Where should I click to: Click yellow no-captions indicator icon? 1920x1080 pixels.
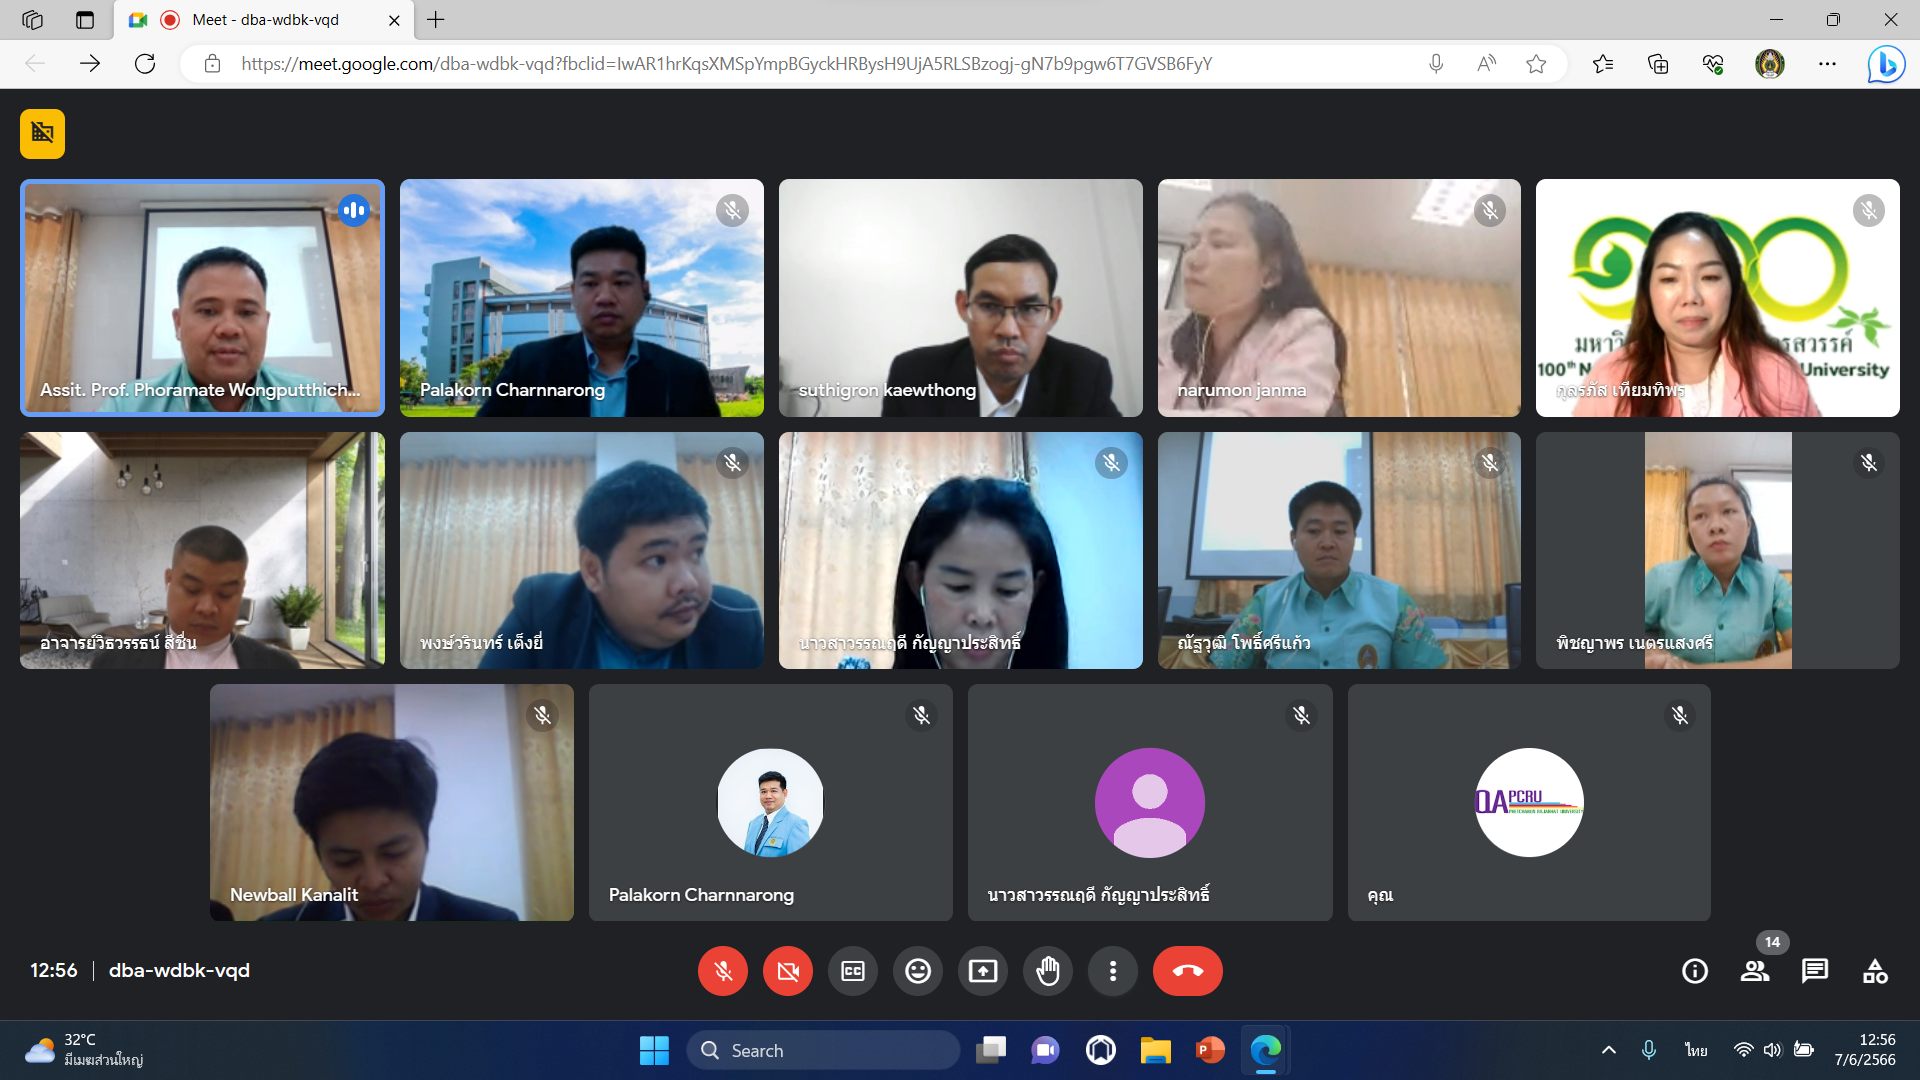pos(42,133)
